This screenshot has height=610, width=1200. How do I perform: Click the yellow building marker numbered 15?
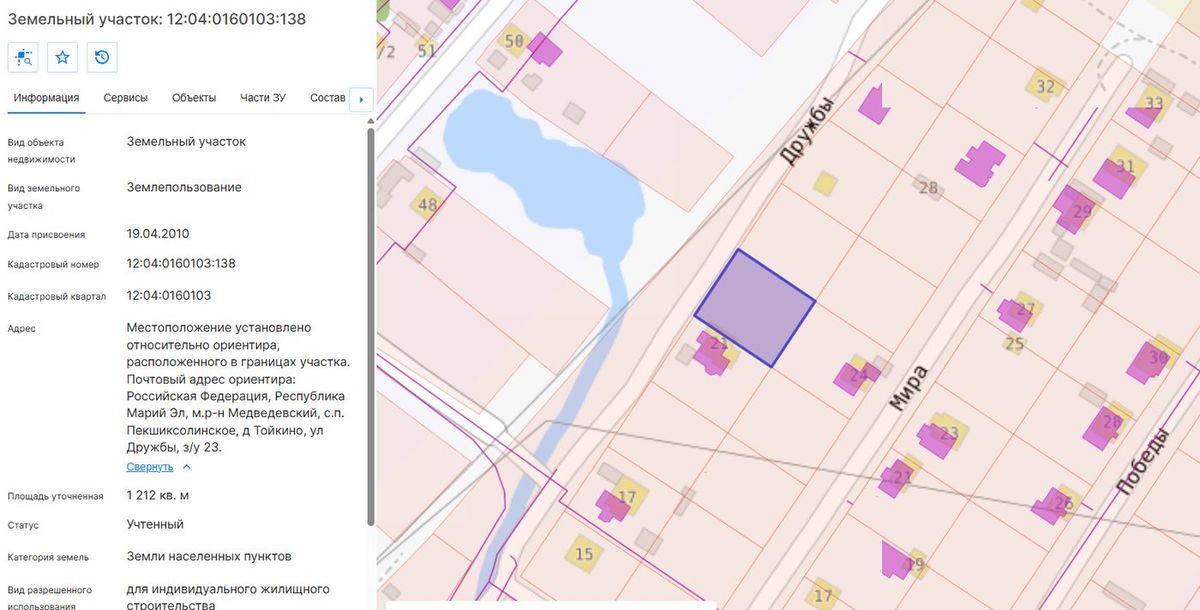[x=584, y=553]
